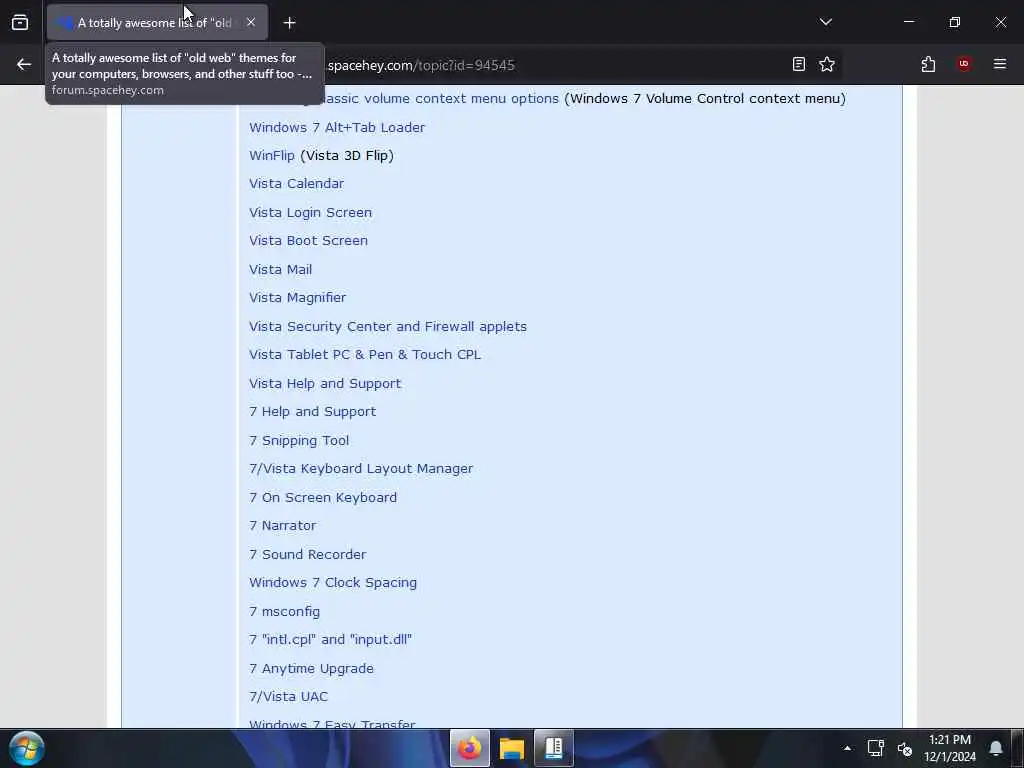The height and width of the screenshot is (768, 1024).
Task: Open Vista Boot Screen link
Action: pos(308,240)
